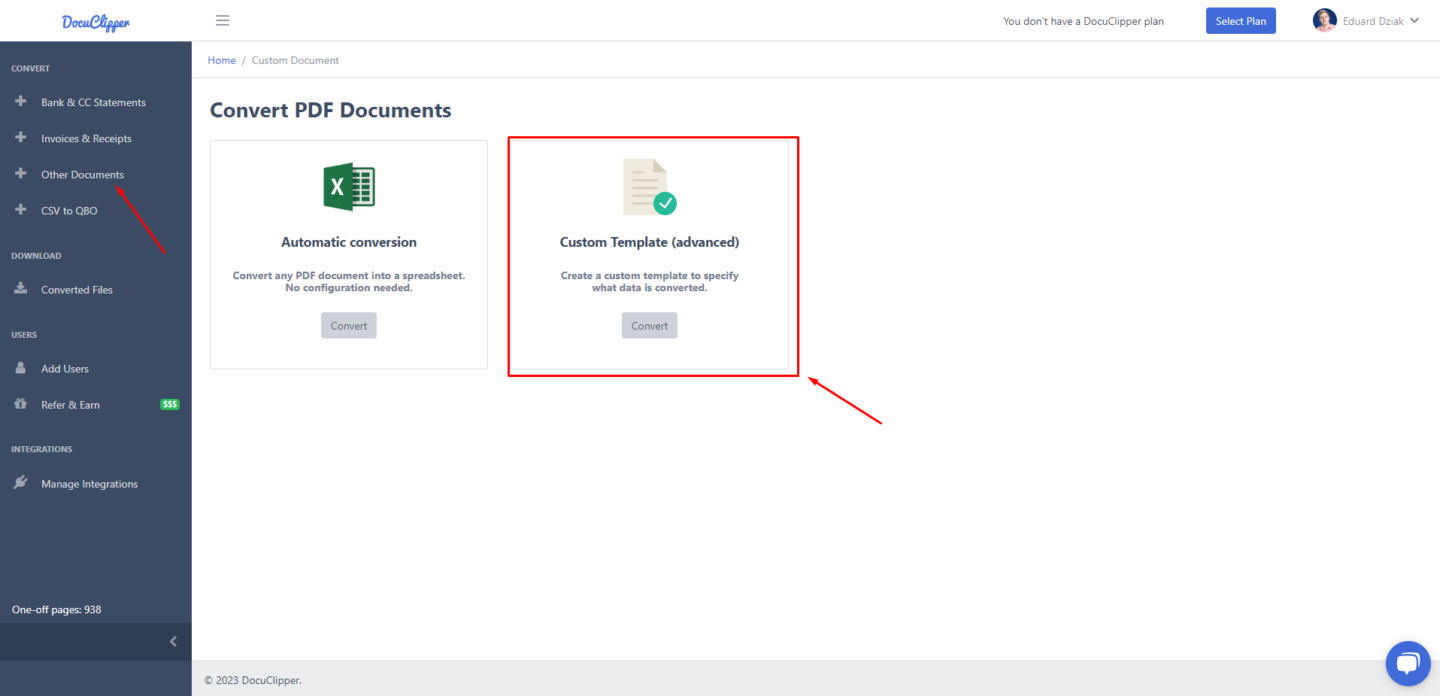This screenshot has height=696, width=1440.
Task: Follow the Home breadcrumb link
Action: pos(222,60)
